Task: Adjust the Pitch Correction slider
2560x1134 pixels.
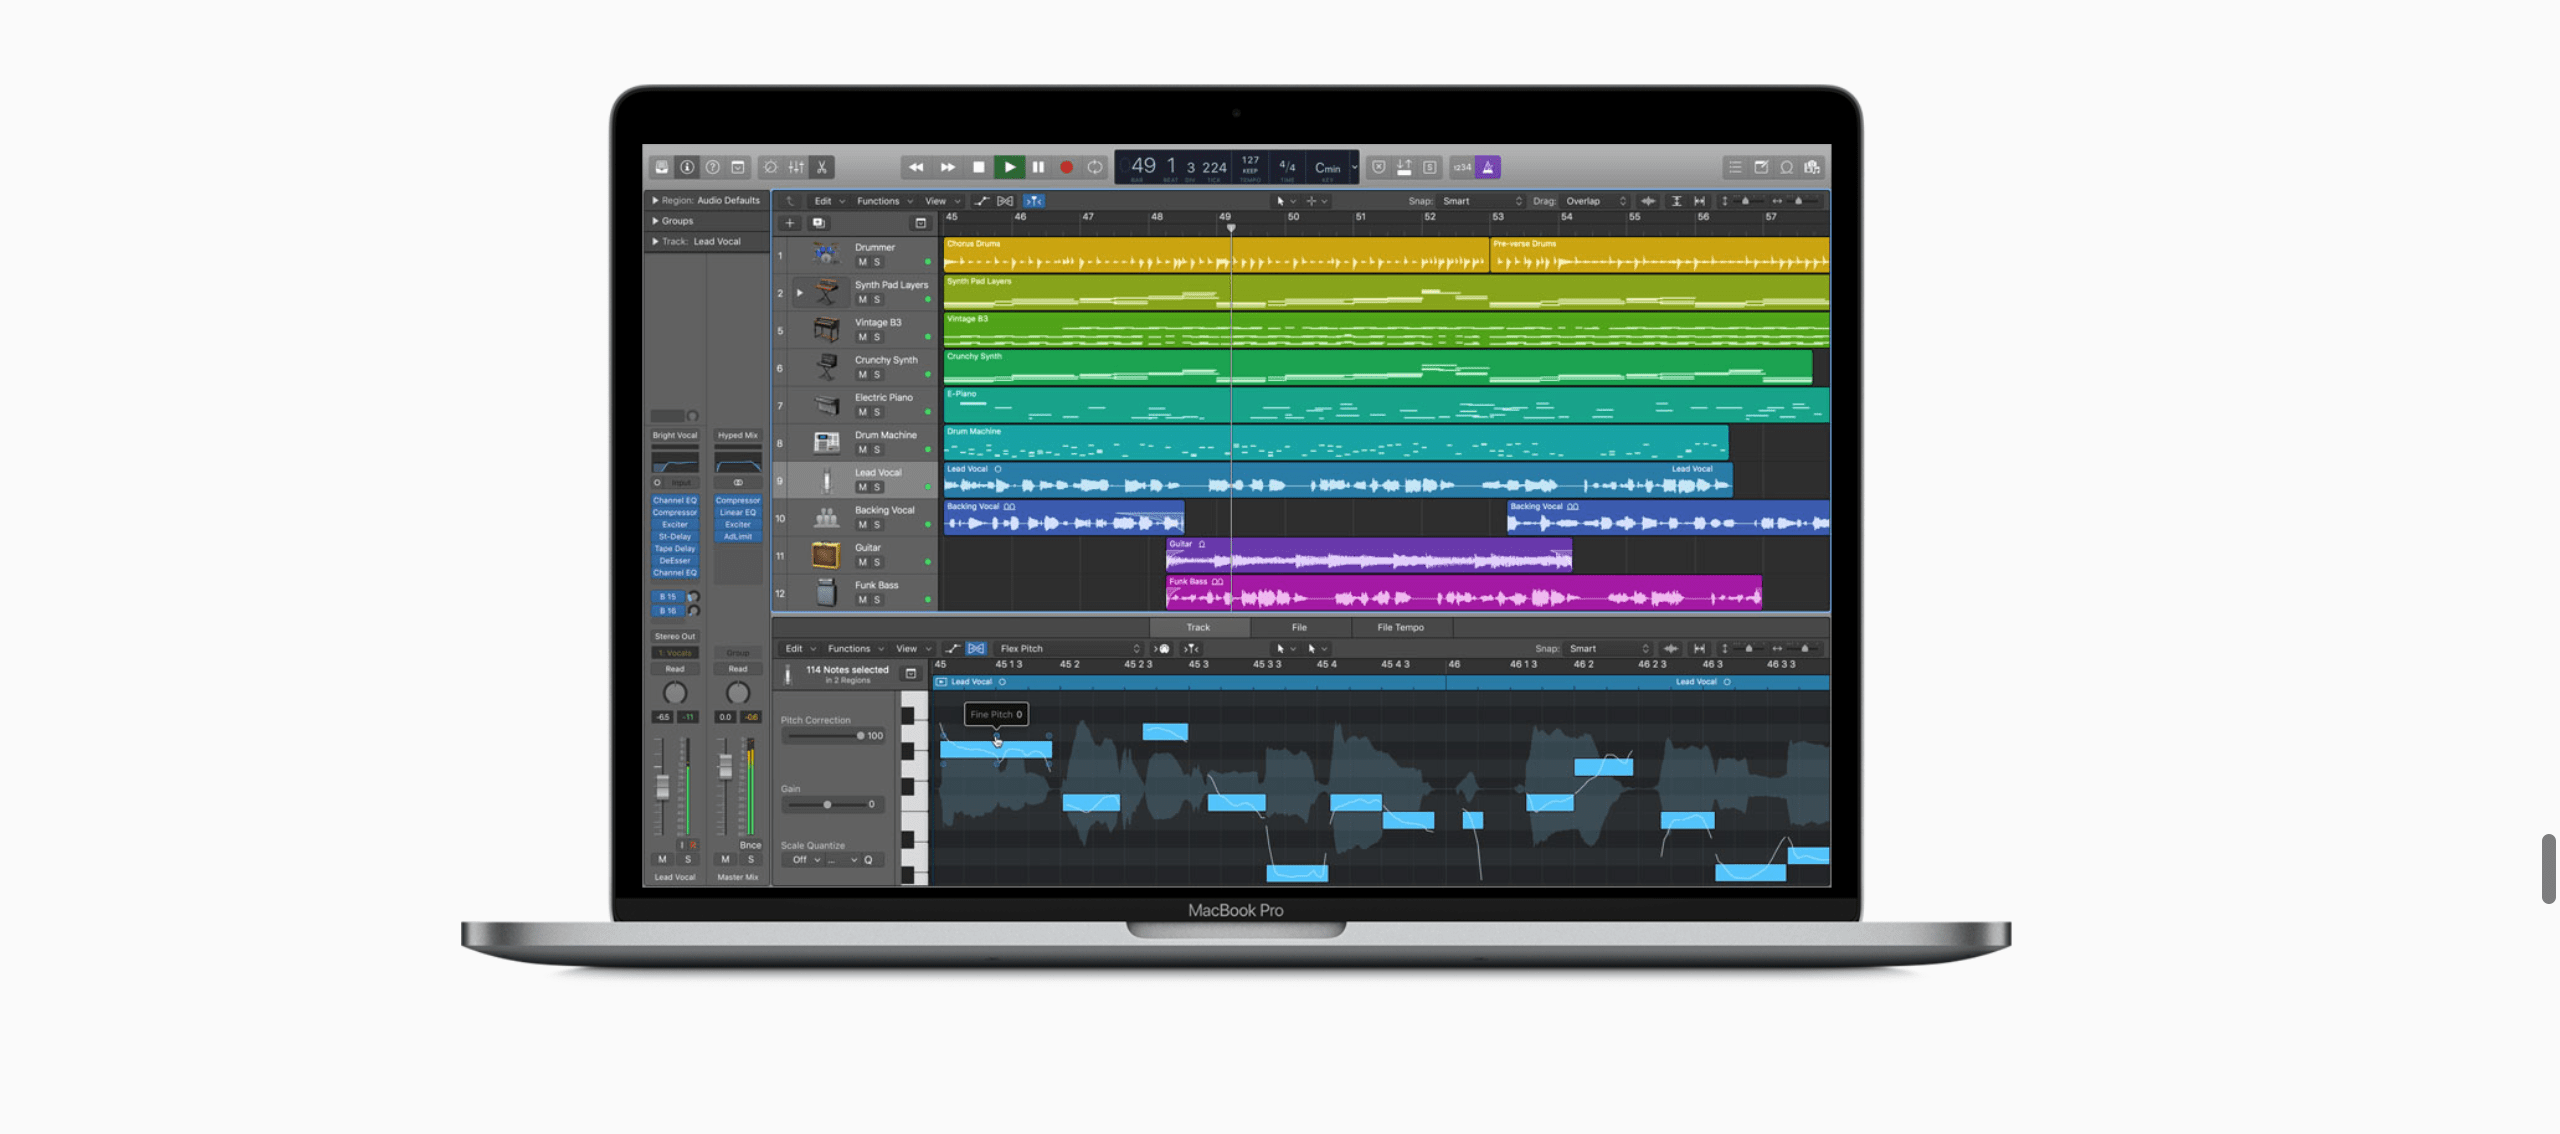Action: (x=860, y=736)
